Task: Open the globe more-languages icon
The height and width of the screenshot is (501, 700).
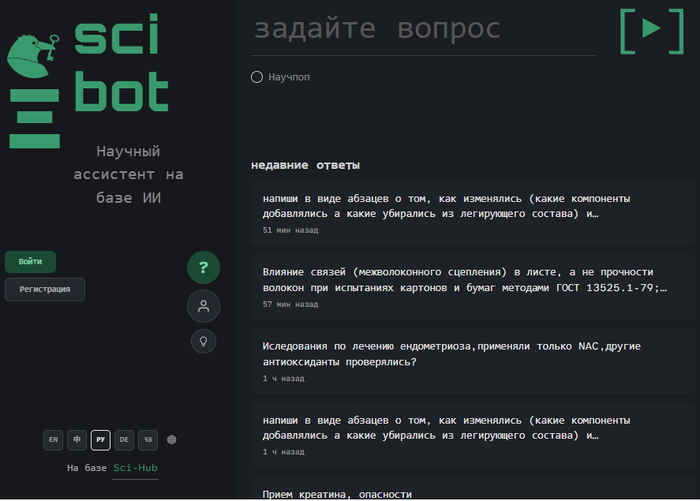Action: (171, 440)
